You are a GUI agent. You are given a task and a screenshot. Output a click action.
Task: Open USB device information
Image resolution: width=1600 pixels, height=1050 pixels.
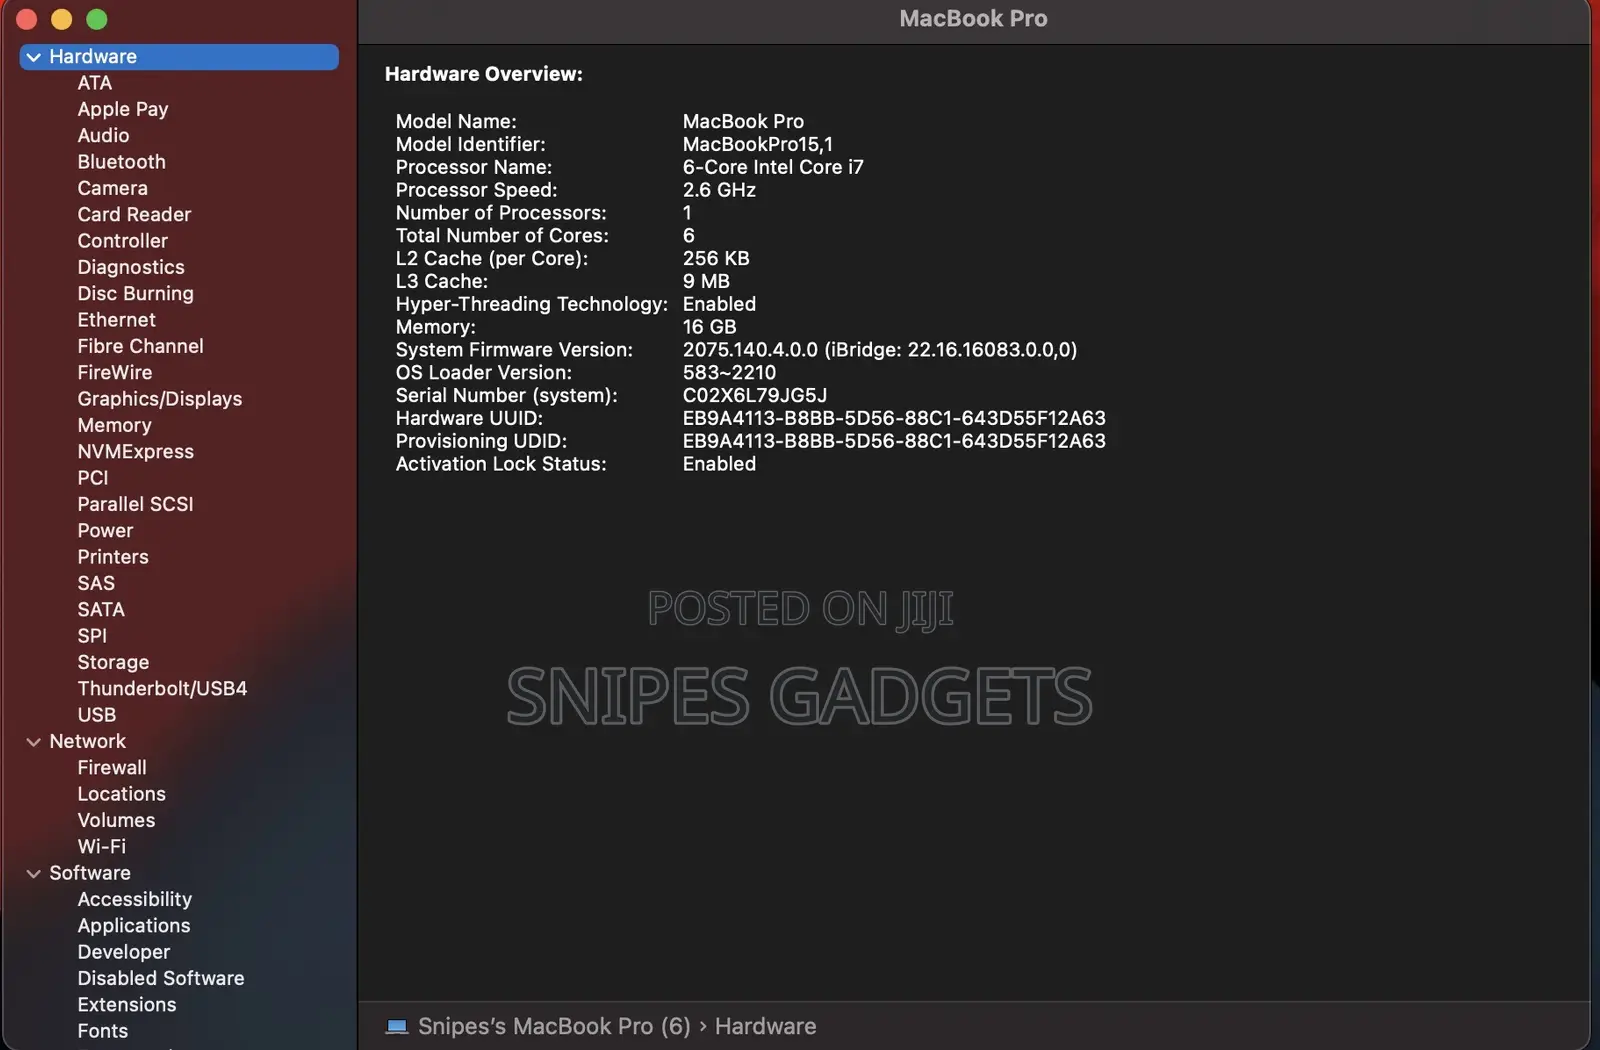click(x=97, y=715)
